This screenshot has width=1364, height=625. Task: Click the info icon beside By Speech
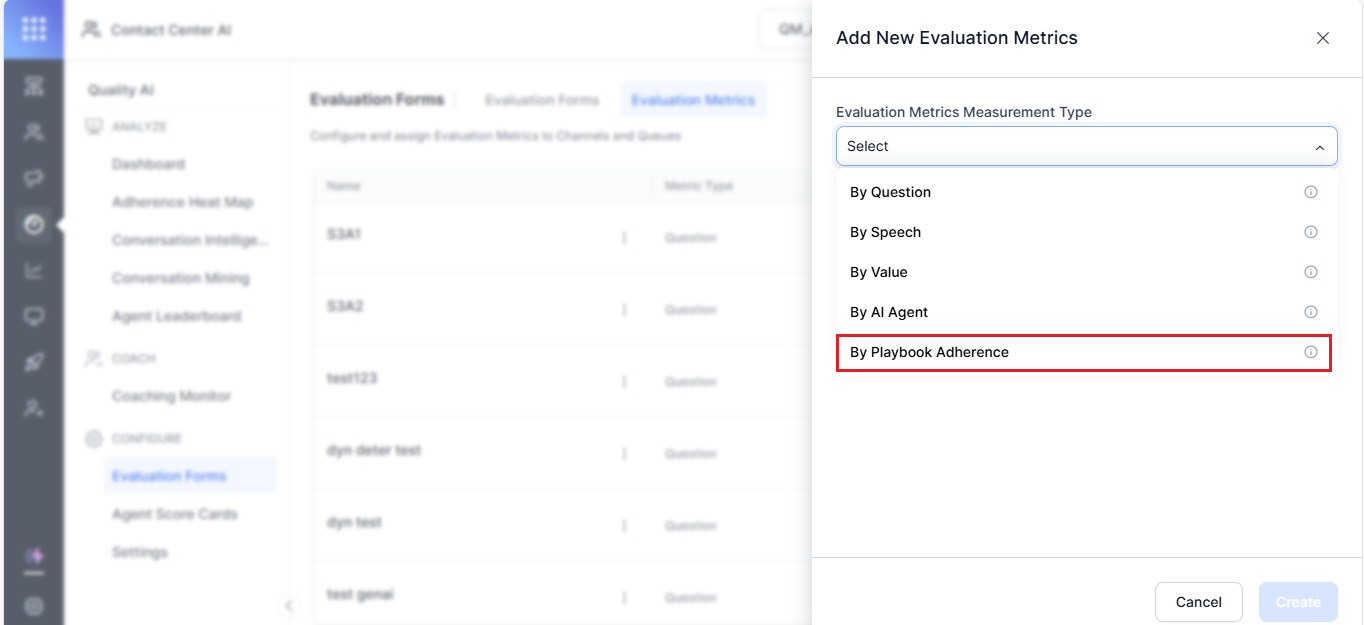(1311, 232)
